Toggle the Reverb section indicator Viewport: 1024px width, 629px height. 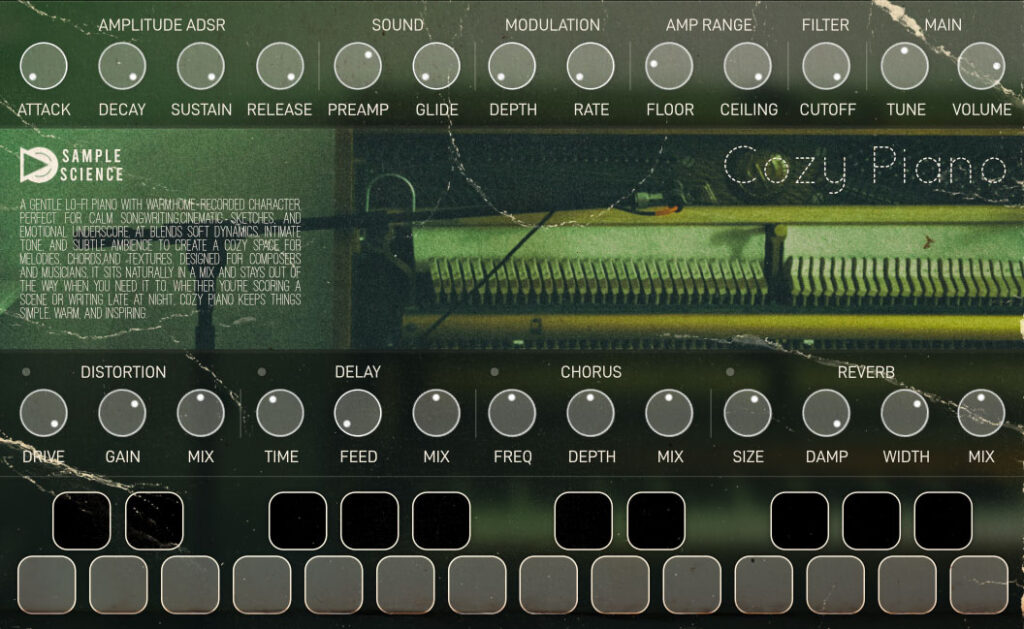(x=731, y=371)
